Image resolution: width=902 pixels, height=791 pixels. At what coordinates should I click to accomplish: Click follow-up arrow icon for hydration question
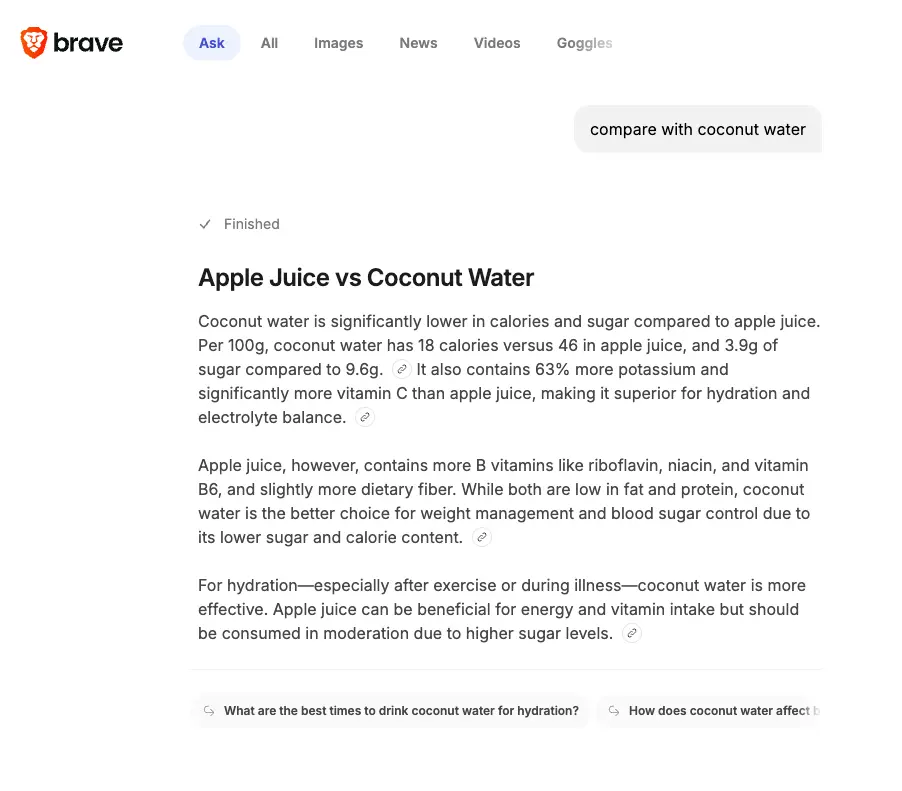pos(209,711)
